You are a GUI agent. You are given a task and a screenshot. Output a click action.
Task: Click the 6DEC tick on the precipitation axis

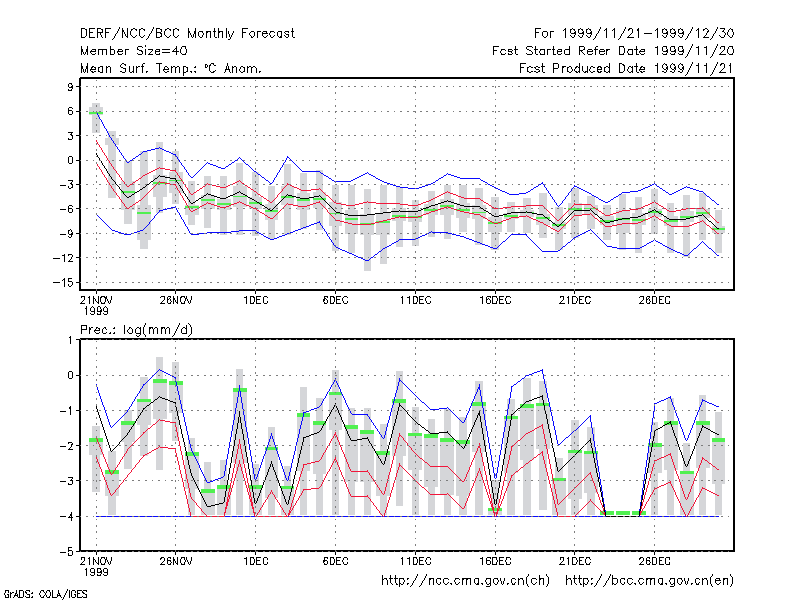pos(335,561)
